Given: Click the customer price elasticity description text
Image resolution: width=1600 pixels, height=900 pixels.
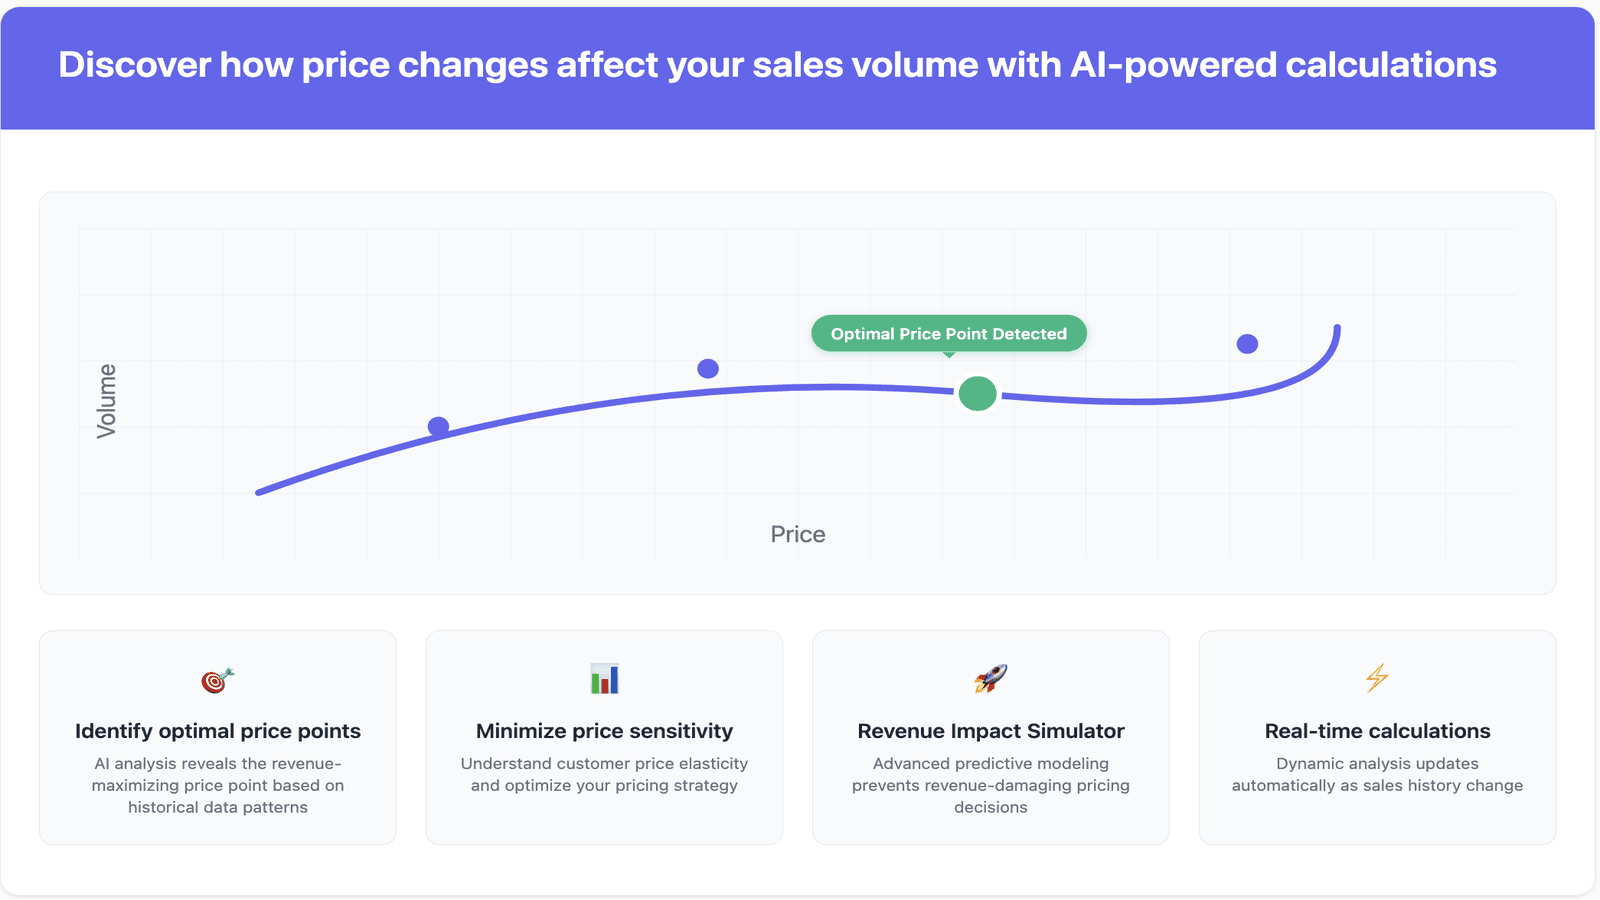Looking at the screenshot, I should 604,774.
